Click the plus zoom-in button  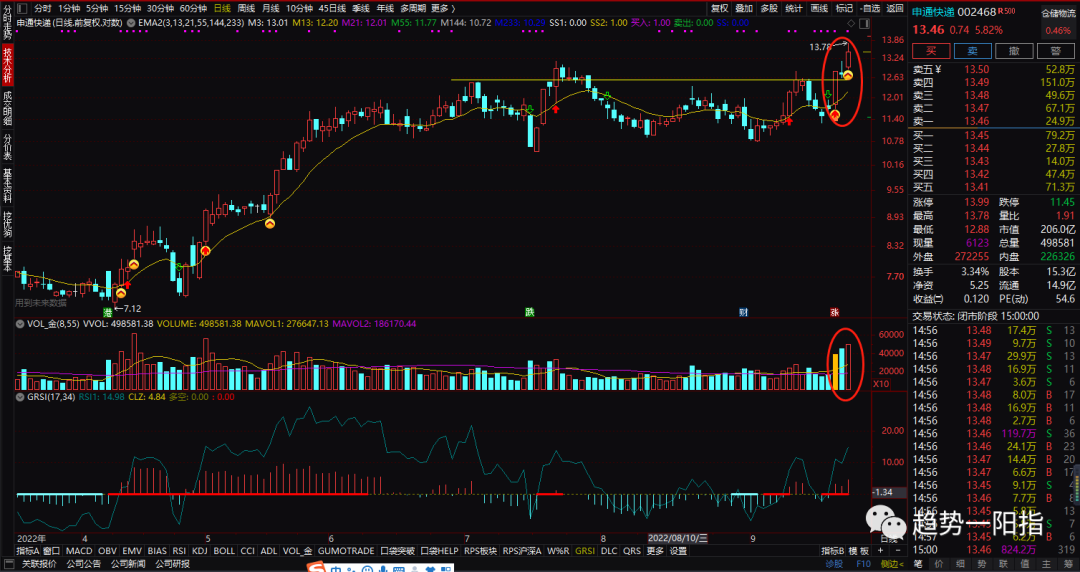[880, 551]
